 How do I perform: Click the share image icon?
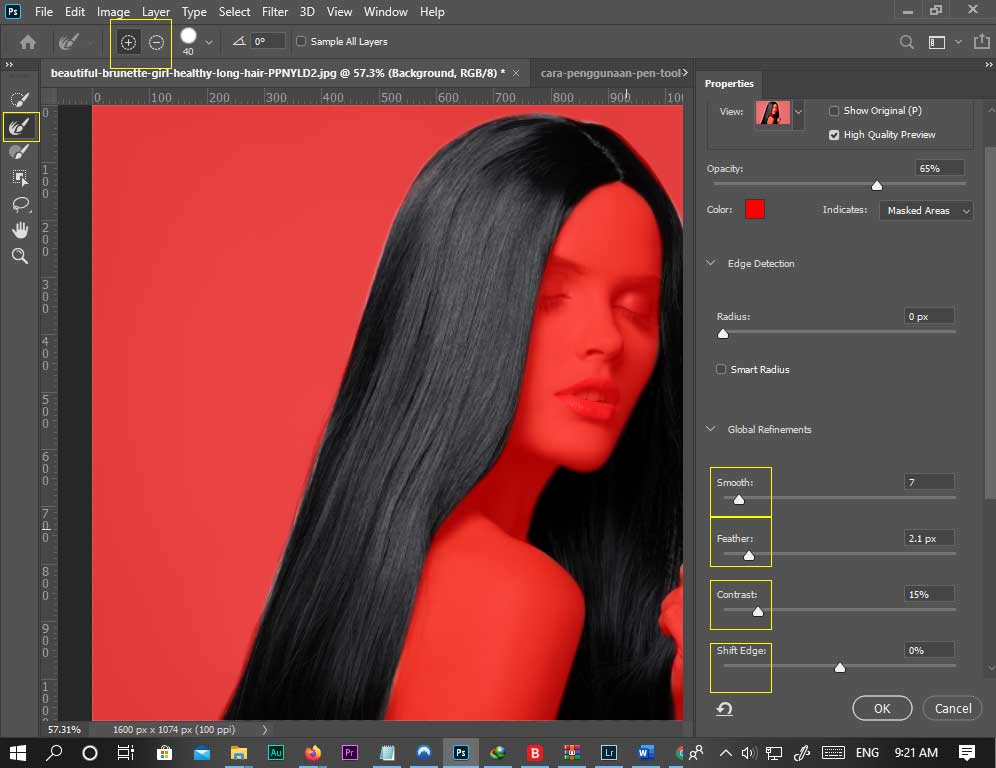pos(981,41)
